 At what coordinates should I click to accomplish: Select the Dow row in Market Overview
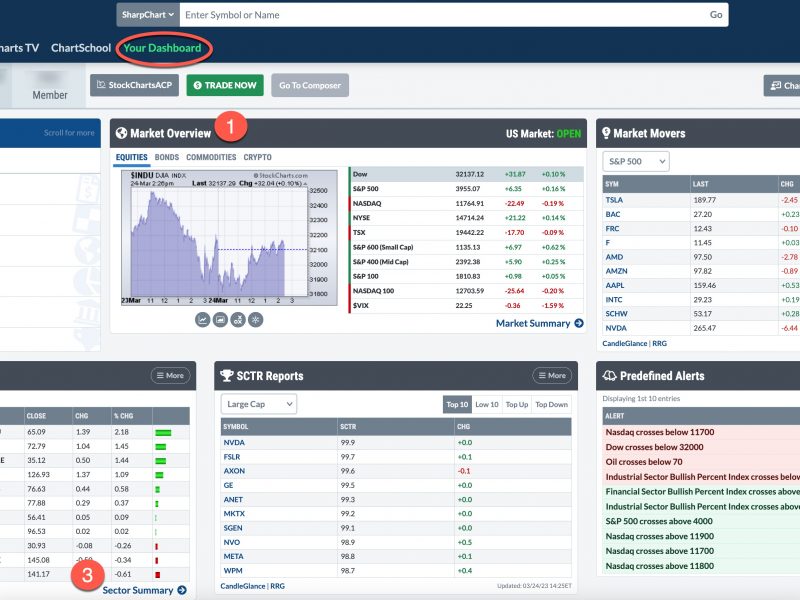[x=466, y=174]
